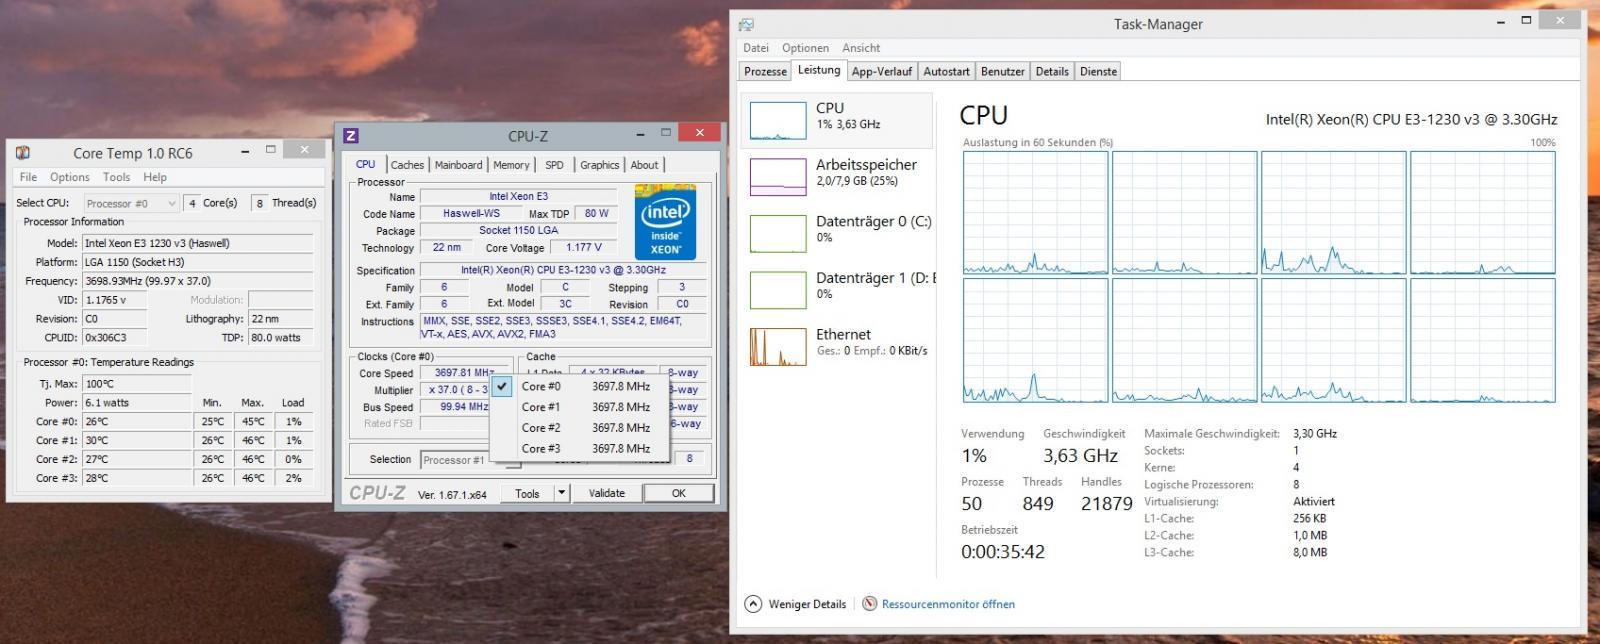Click the checkmark beside Core #0
Screen dimensions: 1600x644
(503, 386)
